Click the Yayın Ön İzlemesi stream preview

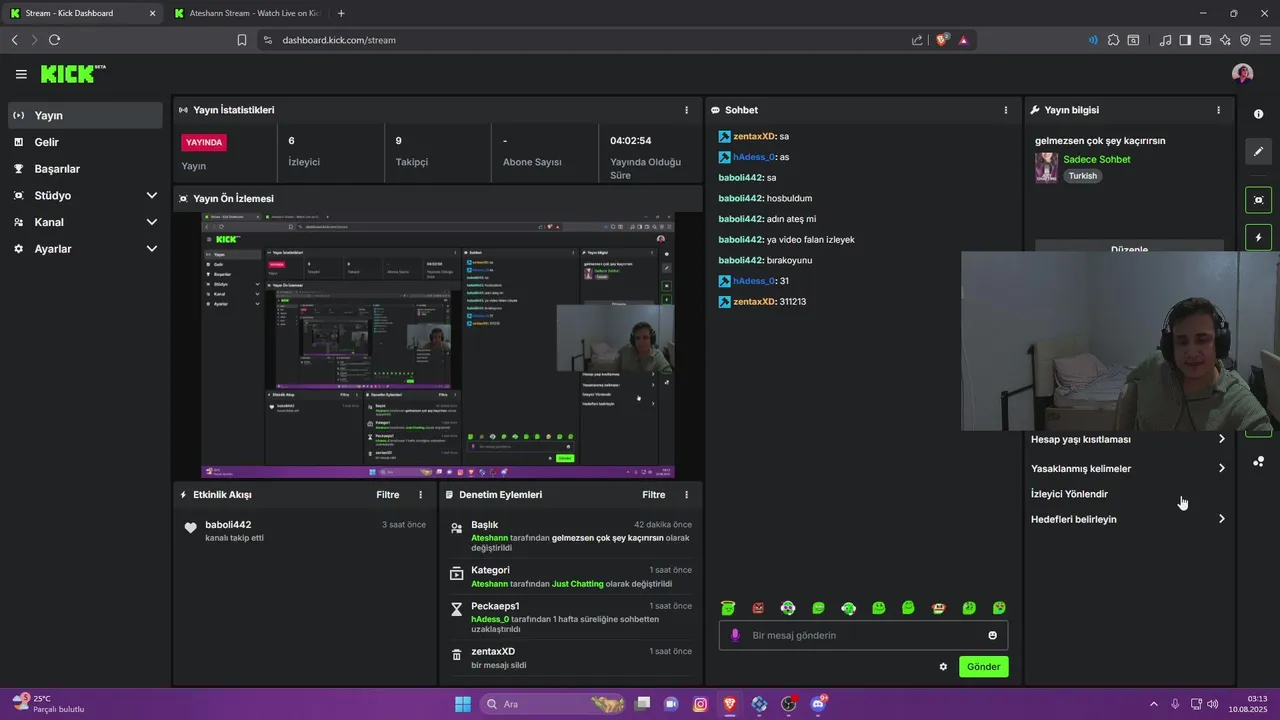(x=438, y=345)
